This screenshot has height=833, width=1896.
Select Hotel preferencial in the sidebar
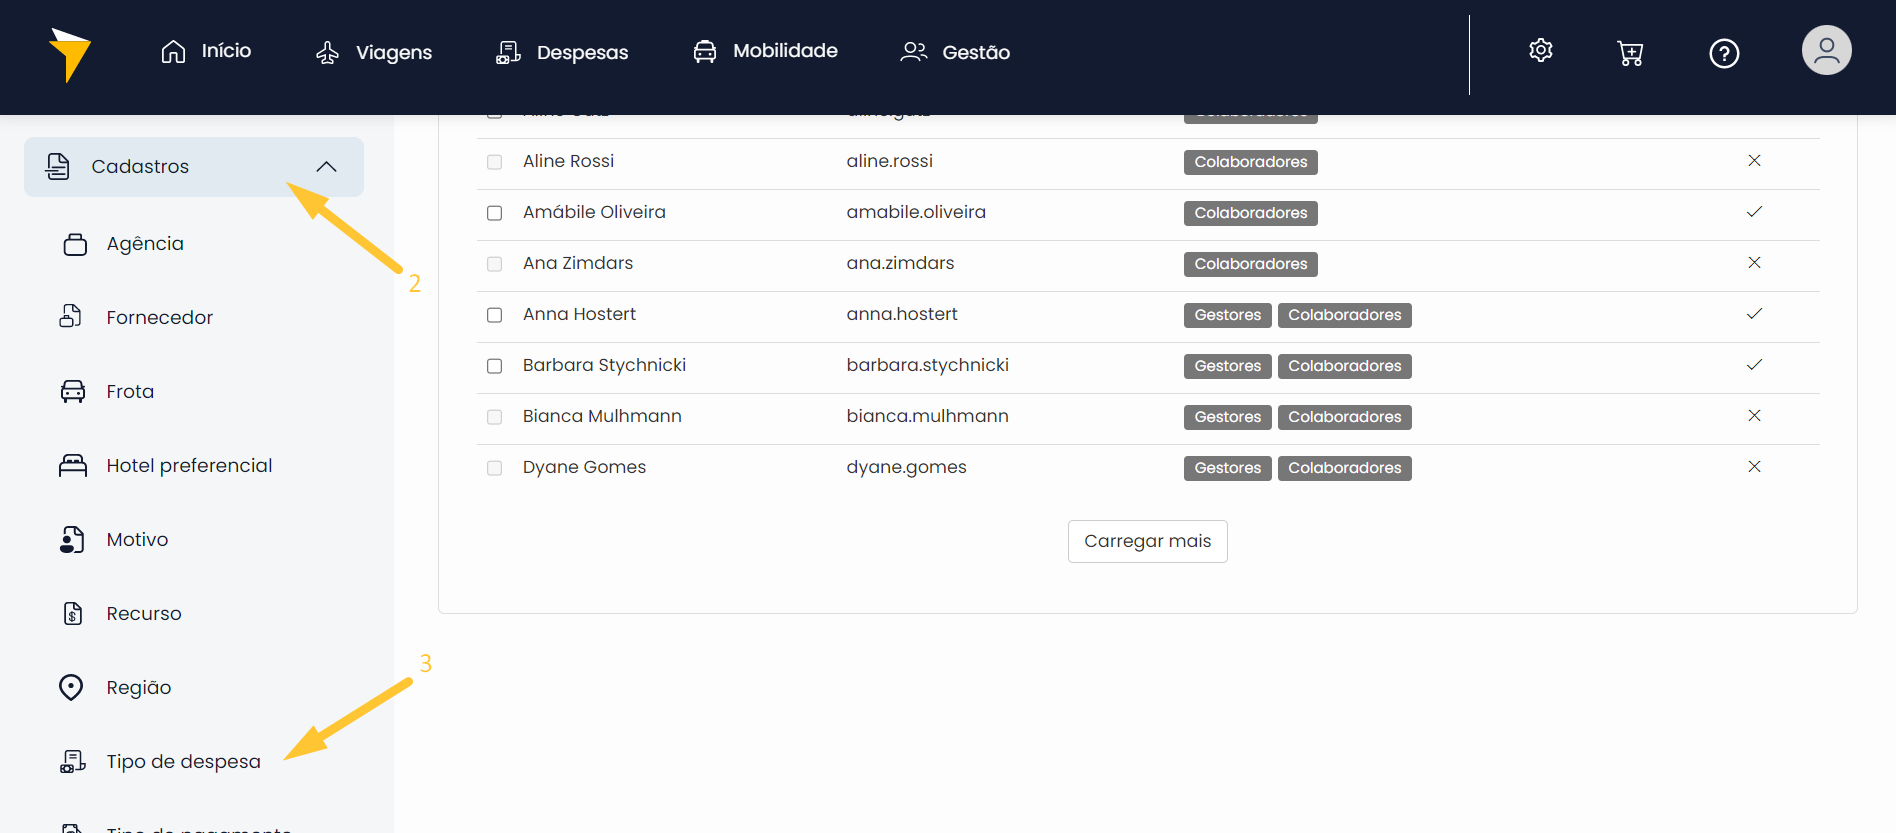(x=189, y=466)
